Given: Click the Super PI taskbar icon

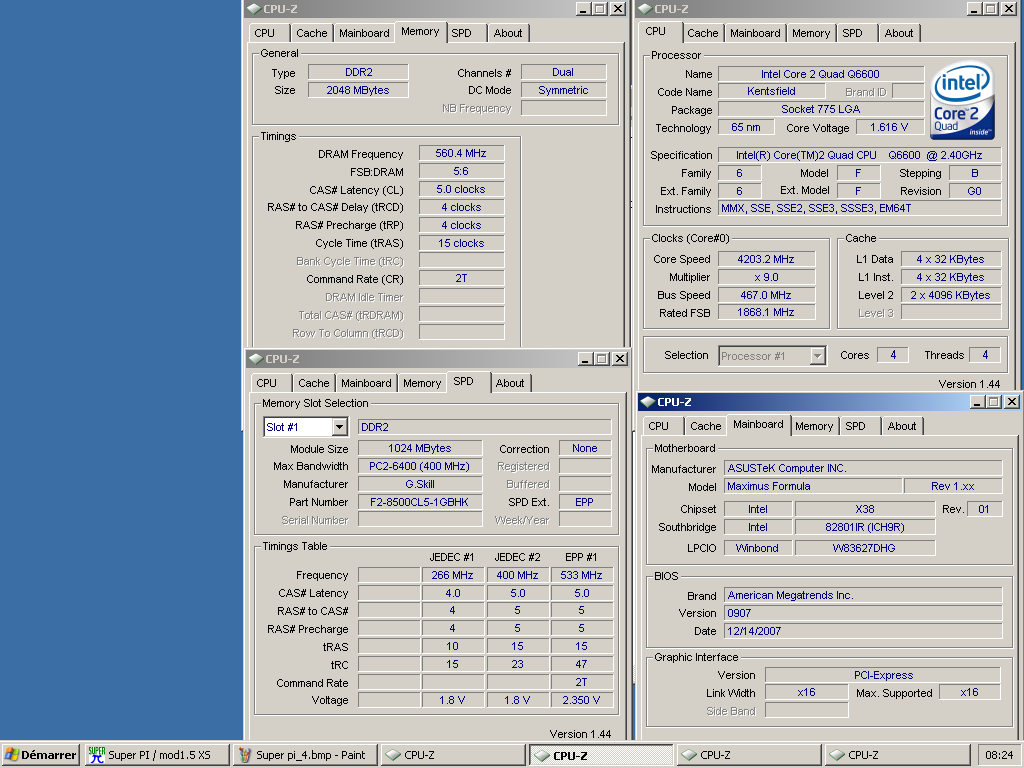Looking at the screenshot, I should (x=97, y=755).
